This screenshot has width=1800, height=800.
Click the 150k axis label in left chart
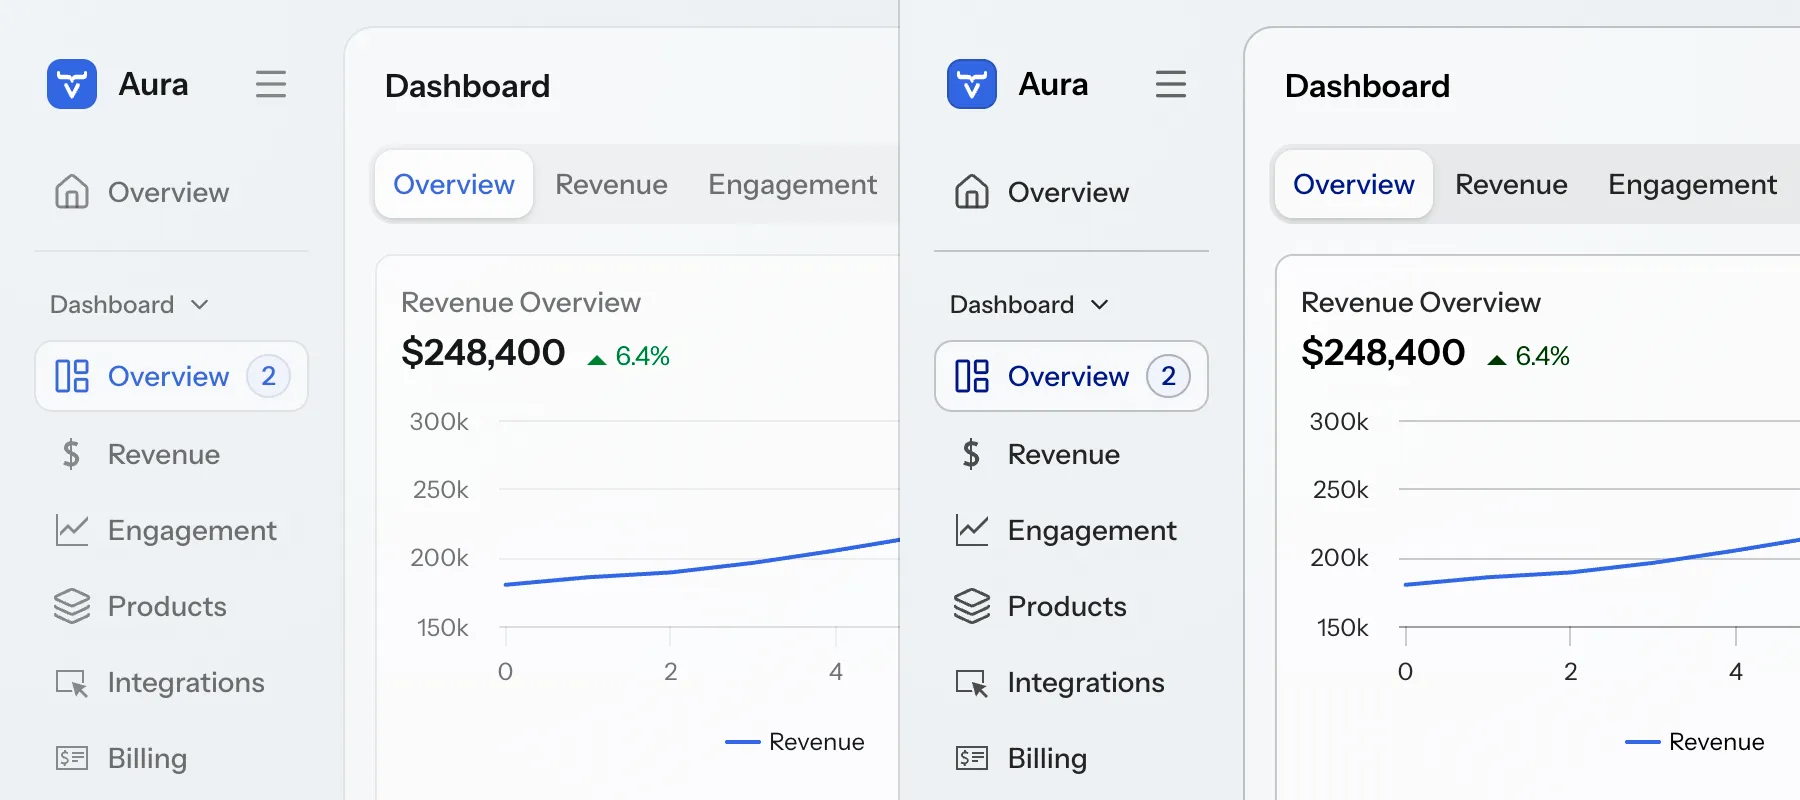(x=443, y=628)
